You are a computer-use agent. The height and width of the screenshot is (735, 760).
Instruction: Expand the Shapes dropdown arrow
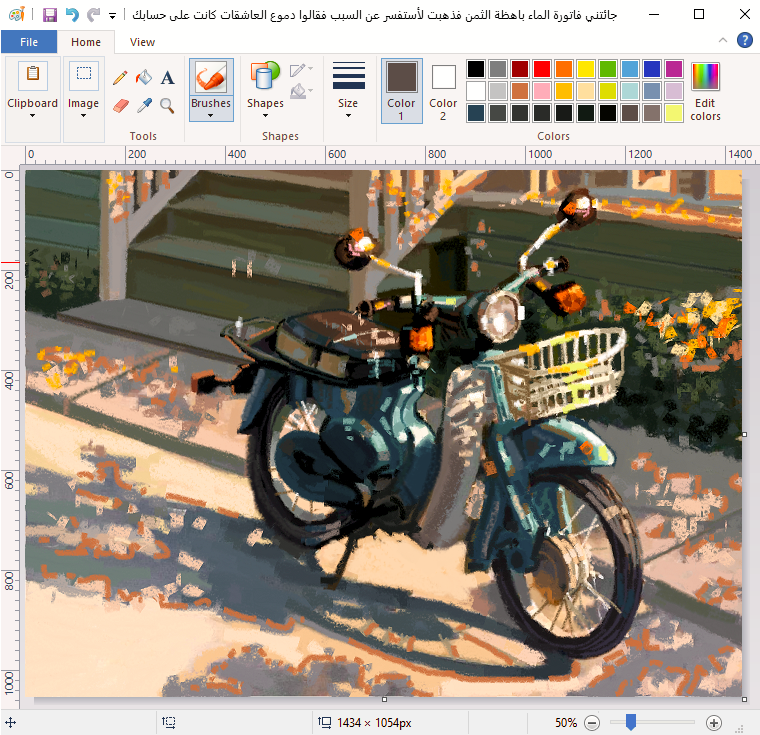click(265, 116)
